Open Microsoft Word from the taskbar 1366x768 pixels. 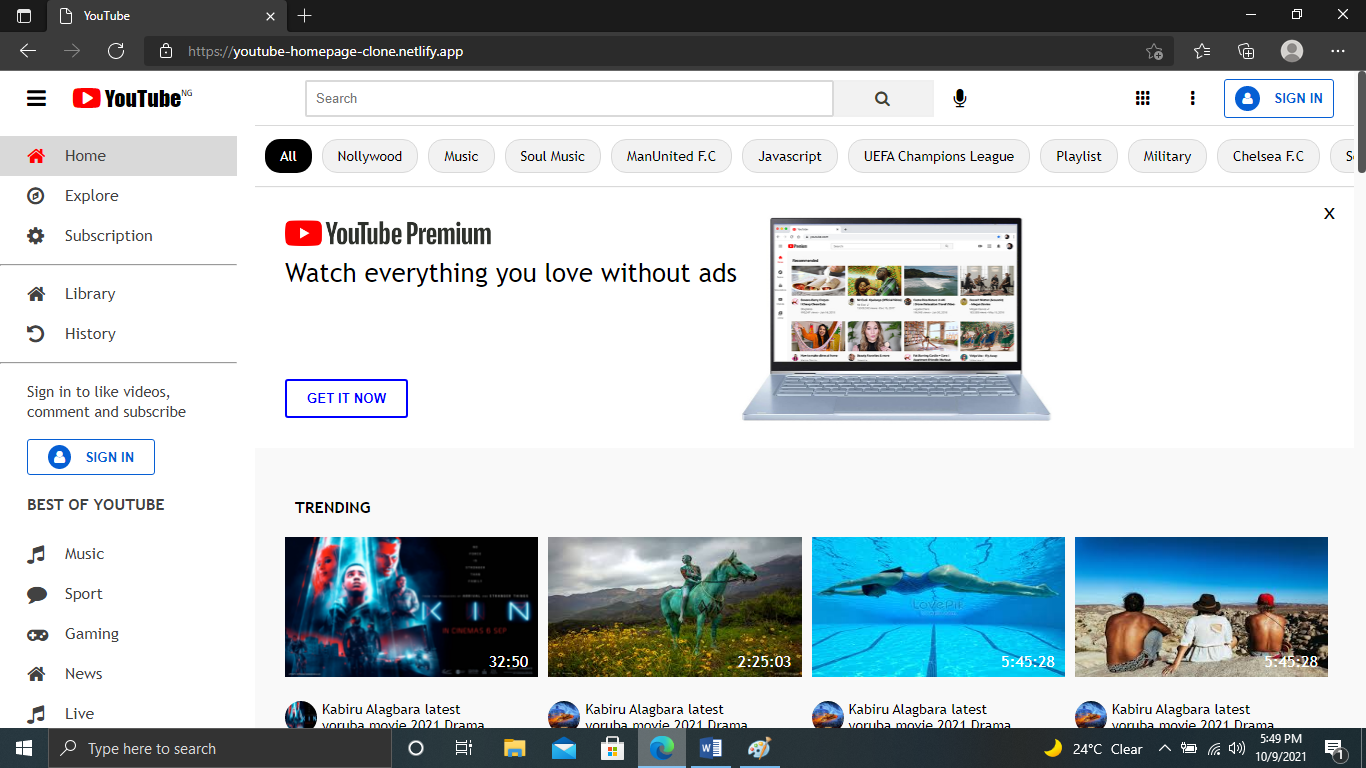(711, 748)
